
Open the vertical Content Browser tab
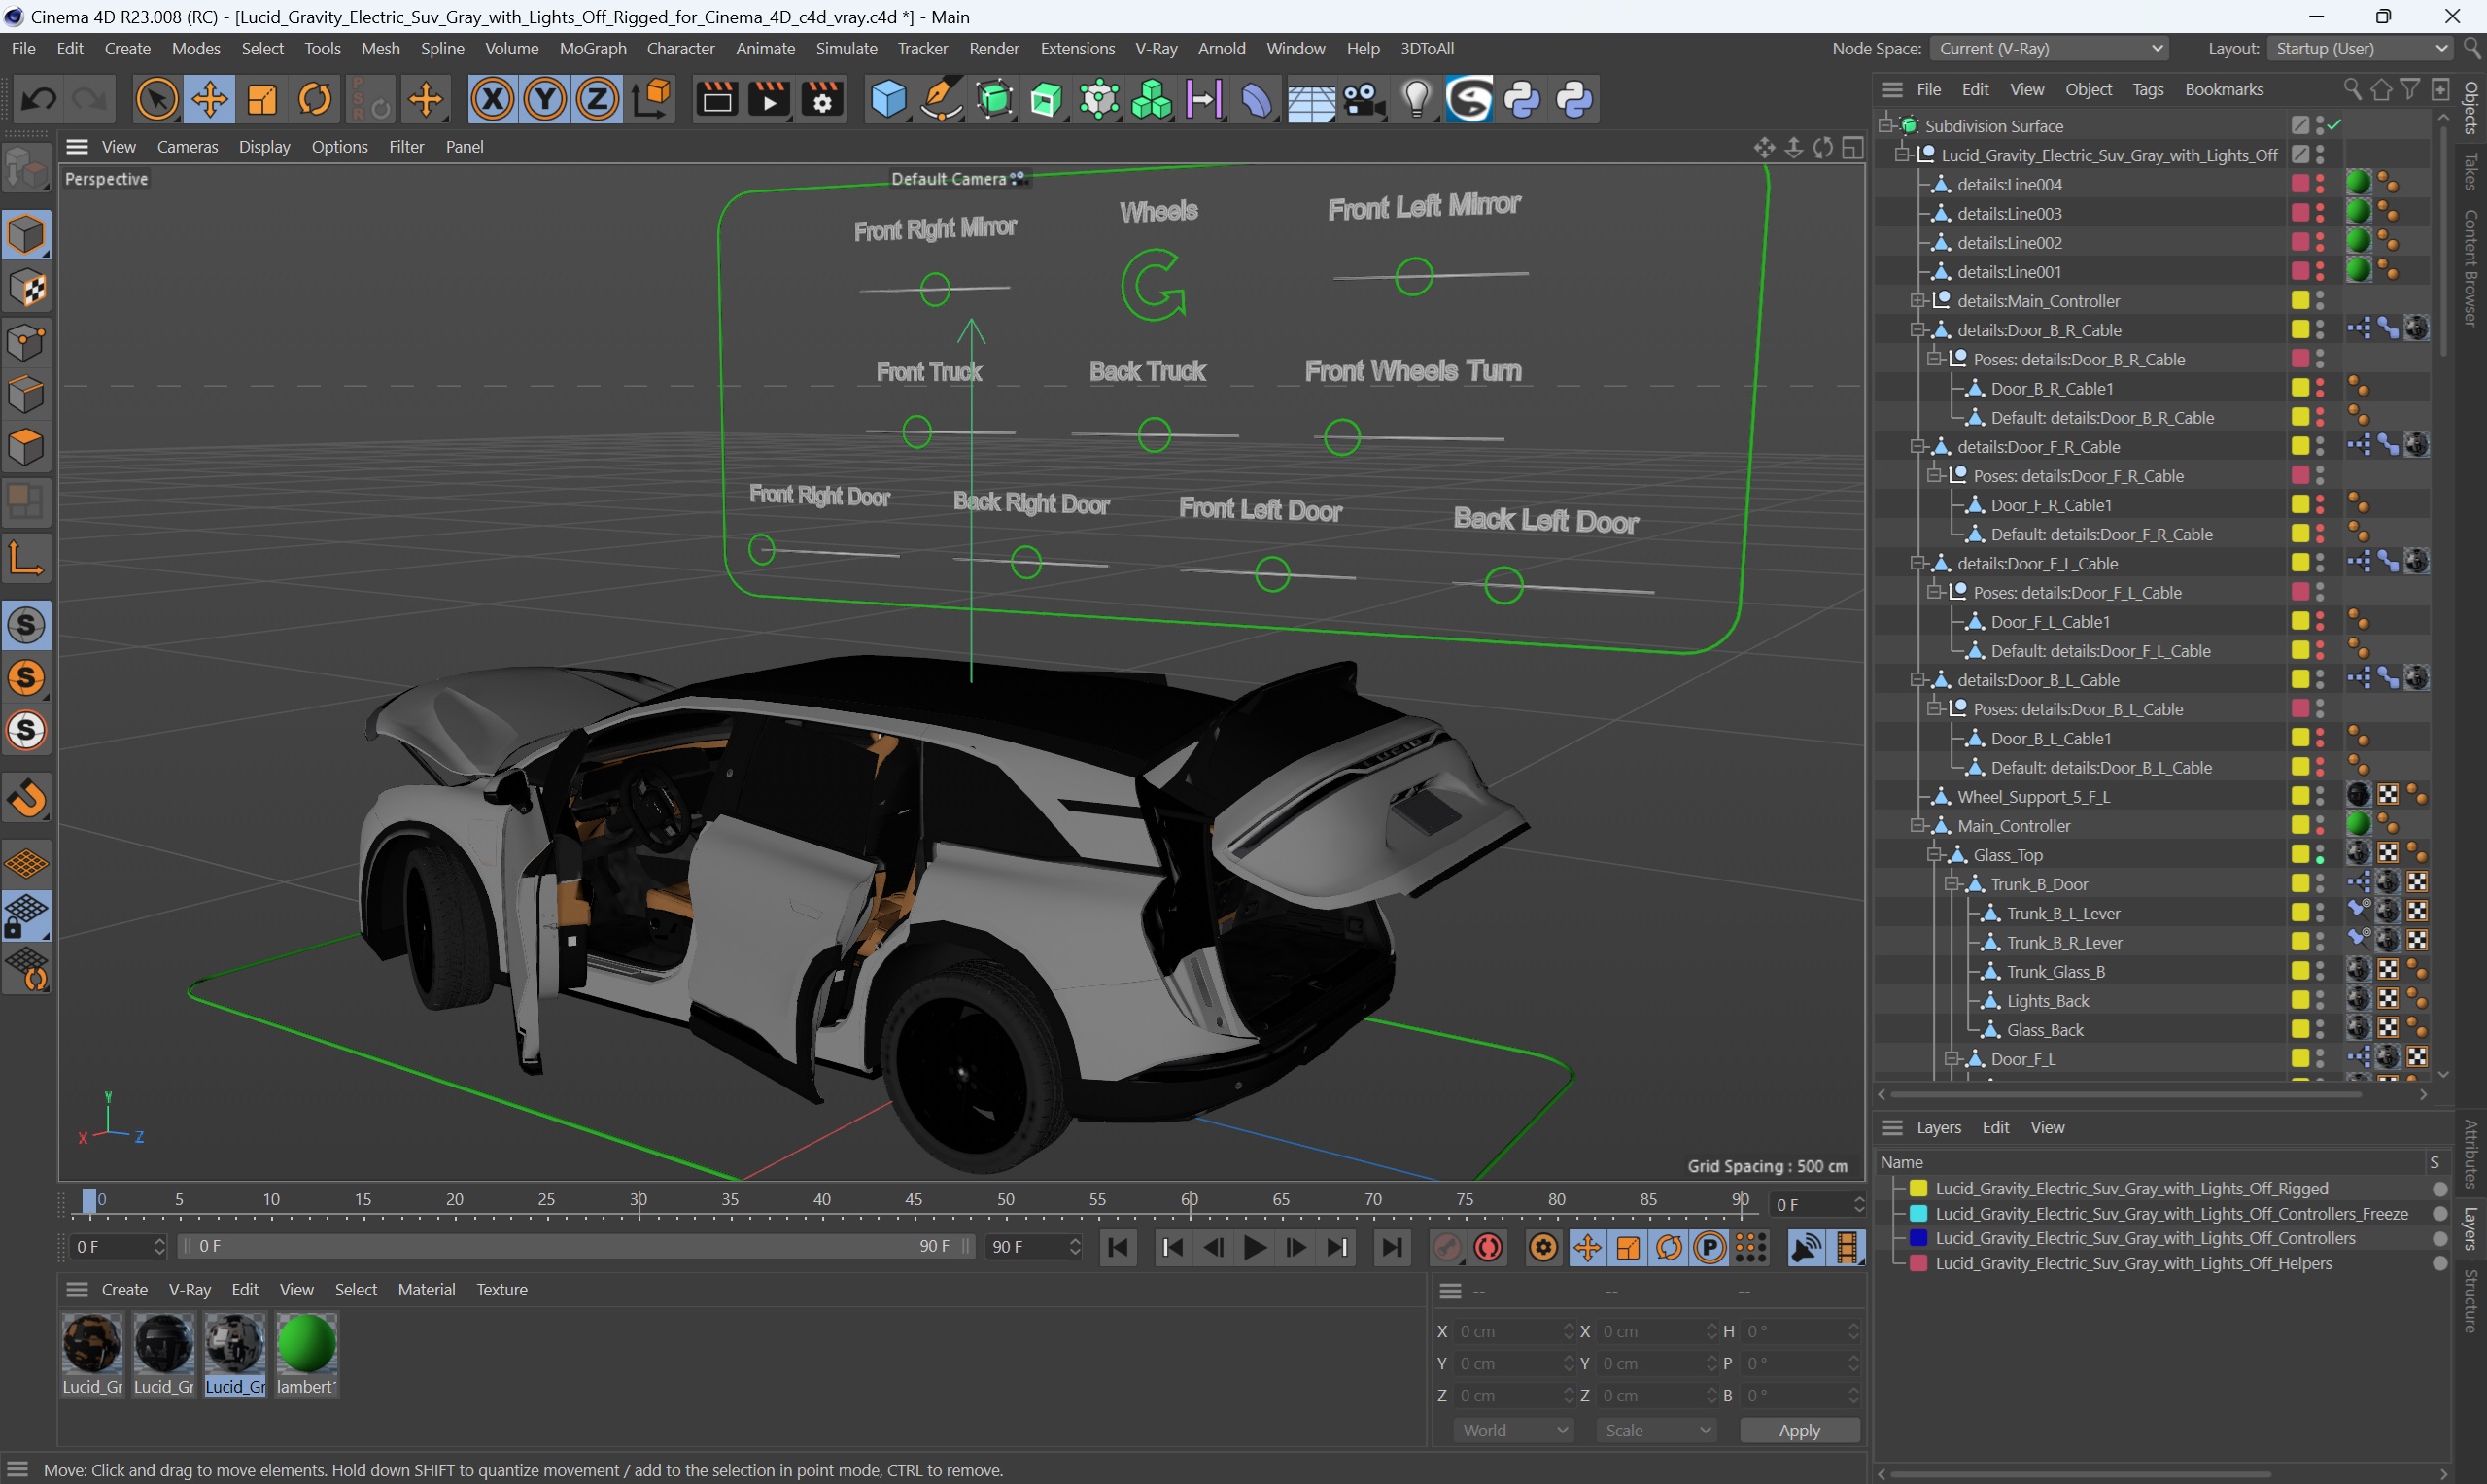[x=2470, y=267]
